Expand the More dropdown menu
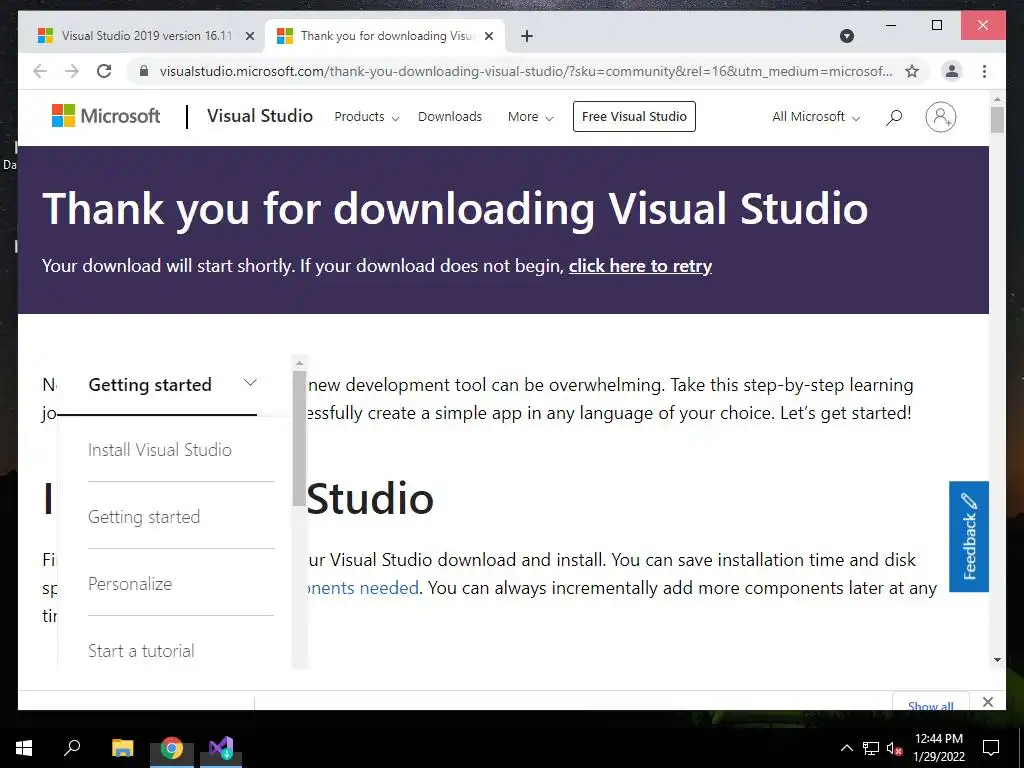 530,117
